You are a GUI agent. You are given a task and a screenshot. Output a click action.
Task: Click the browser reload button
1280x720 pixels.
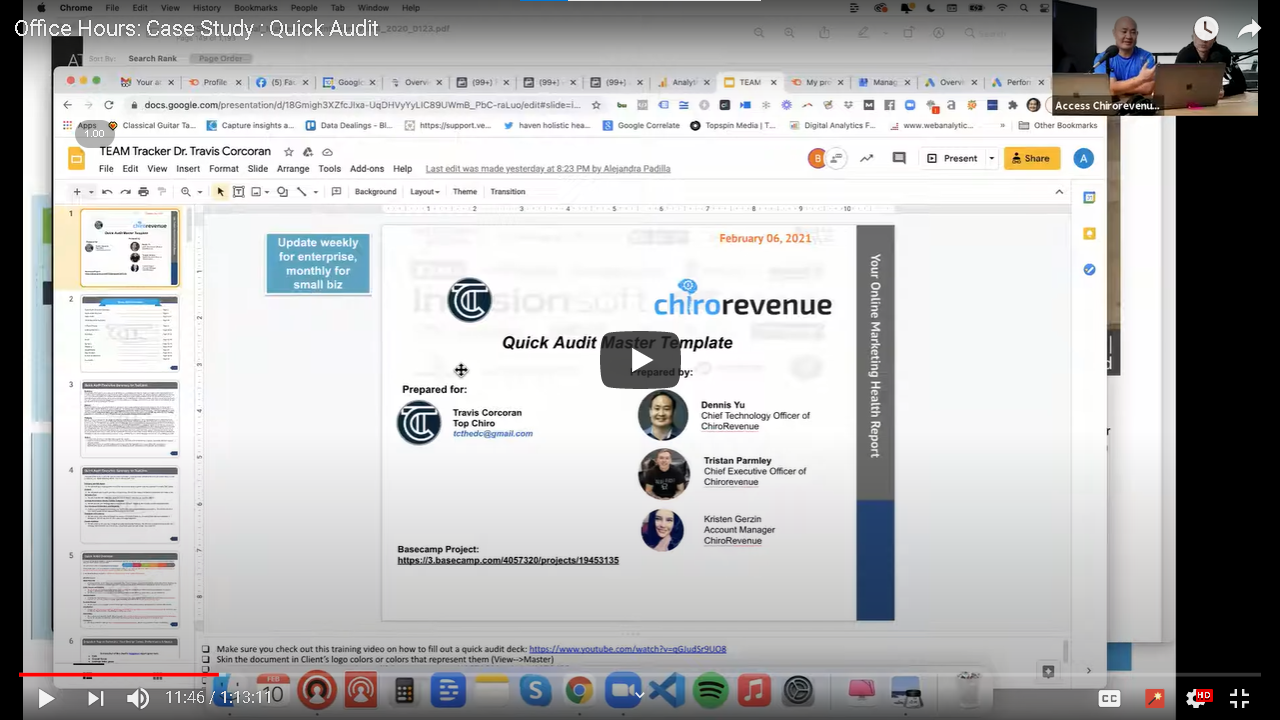(x=108, y=104)
